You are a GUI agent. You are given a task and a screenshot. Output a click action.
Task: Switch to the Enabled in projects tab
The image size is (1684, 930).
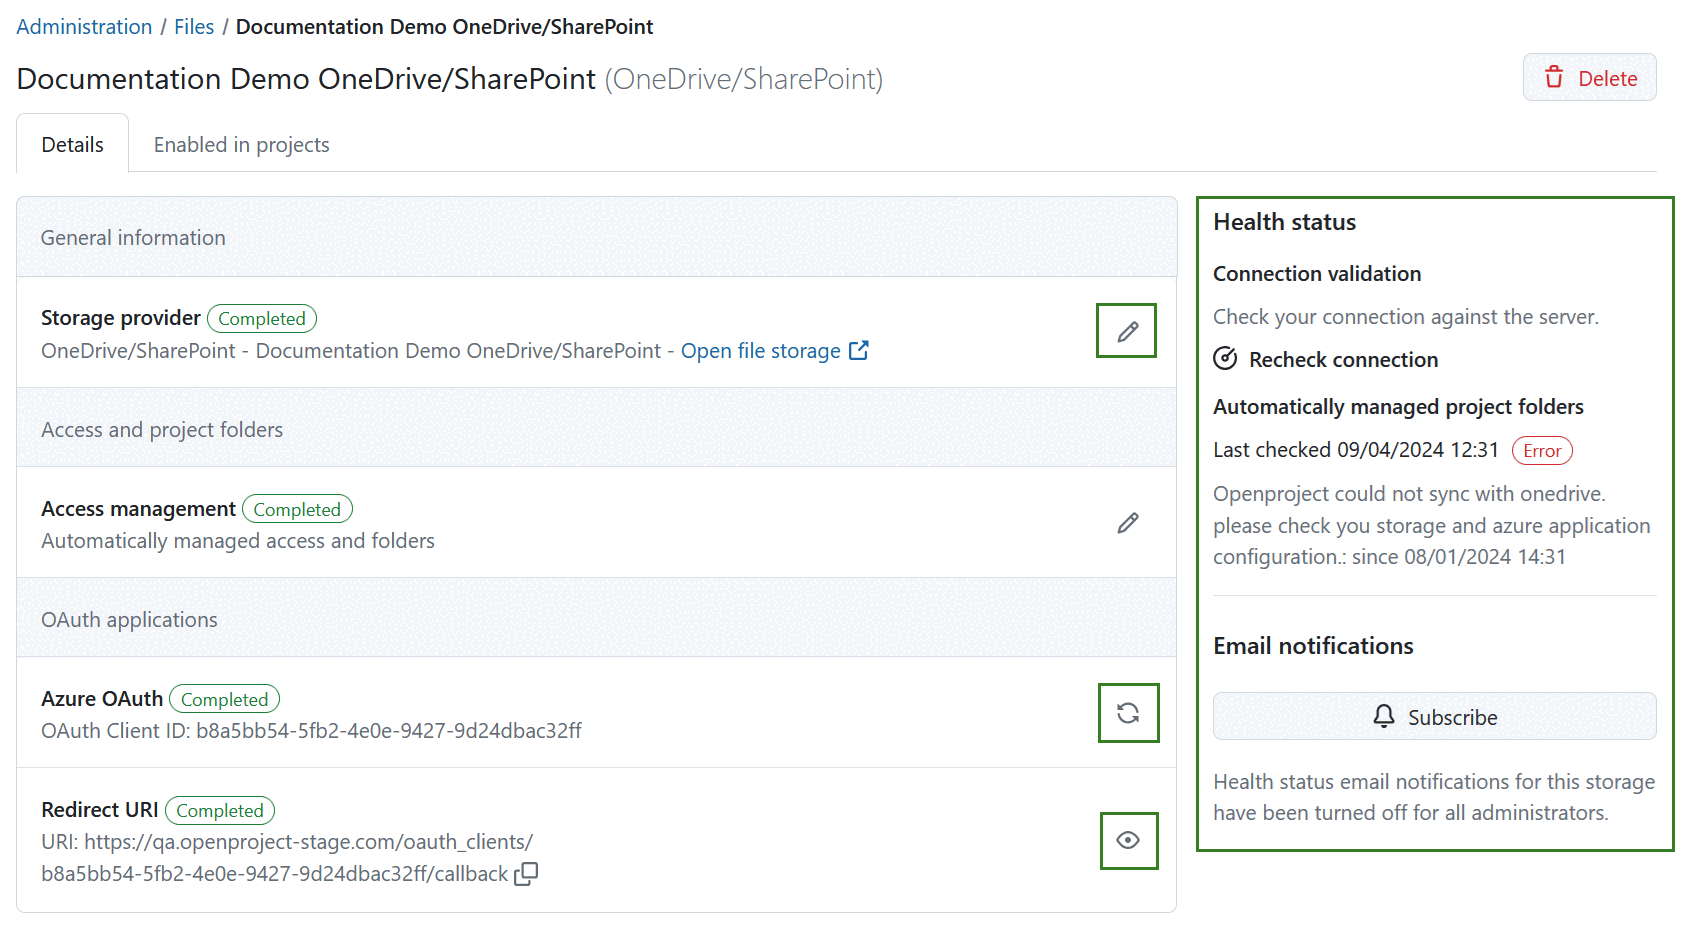(x=240, y=144)
